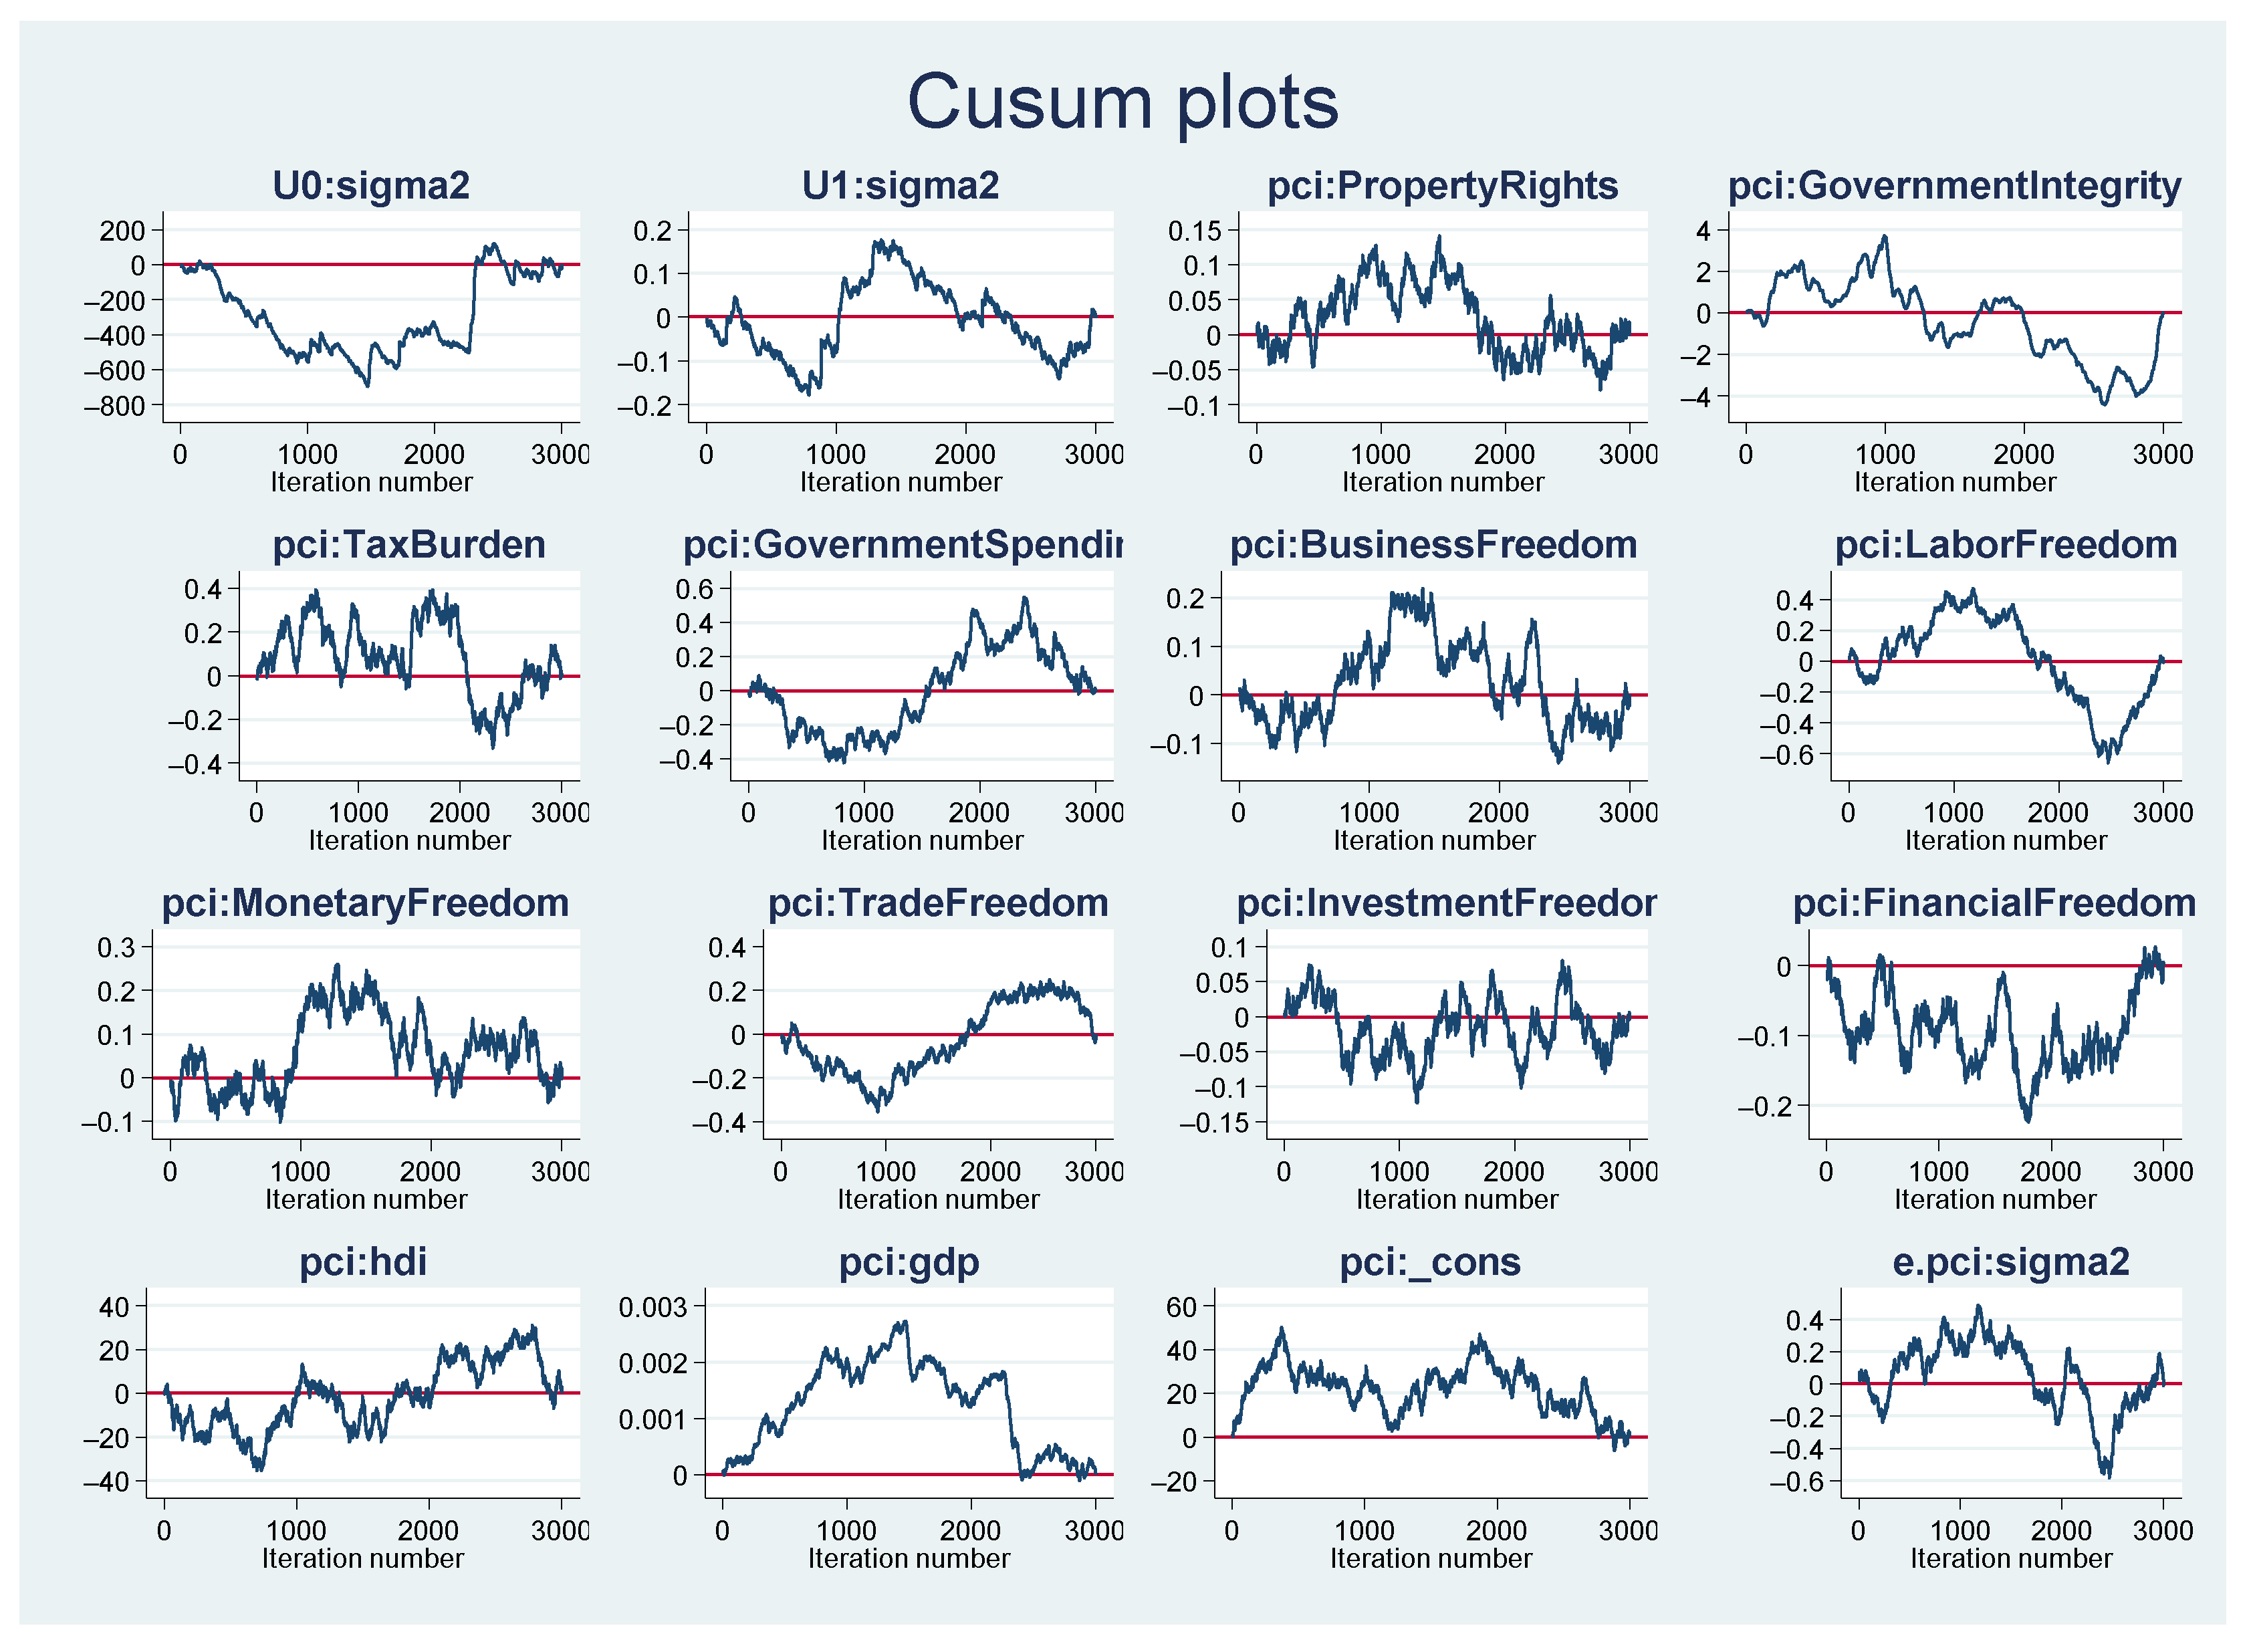Select the pci:hdi plot title
The height and width of the screenshot is (1652, 2251).
[363, 1262]
